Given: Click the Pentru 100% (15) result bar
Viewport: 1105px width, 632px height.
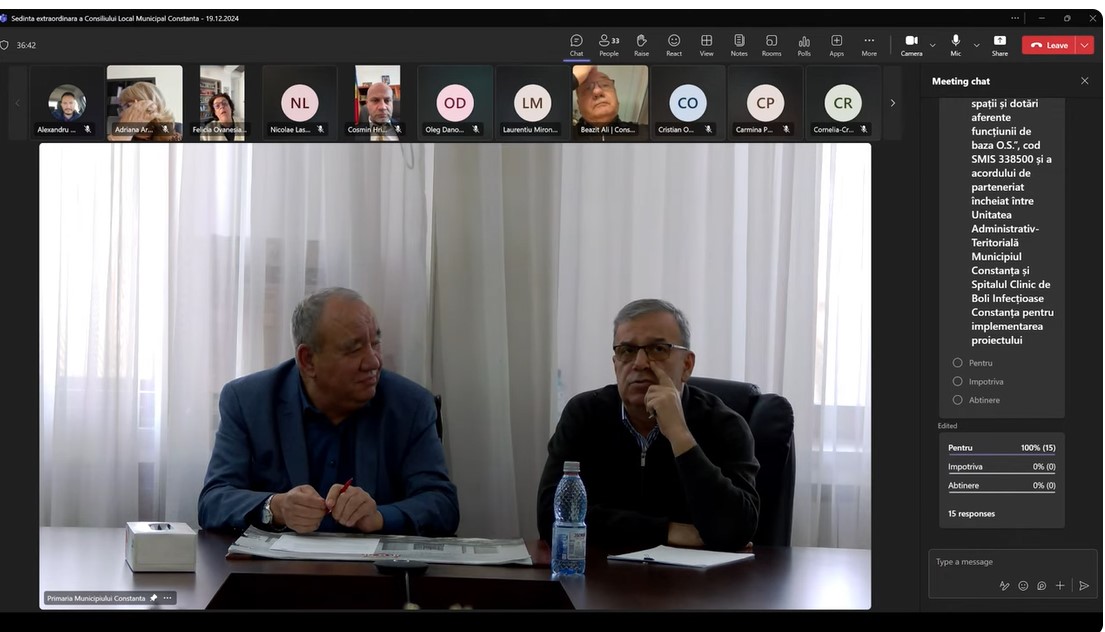Looking at the screenshot, I should (1001, 448).
